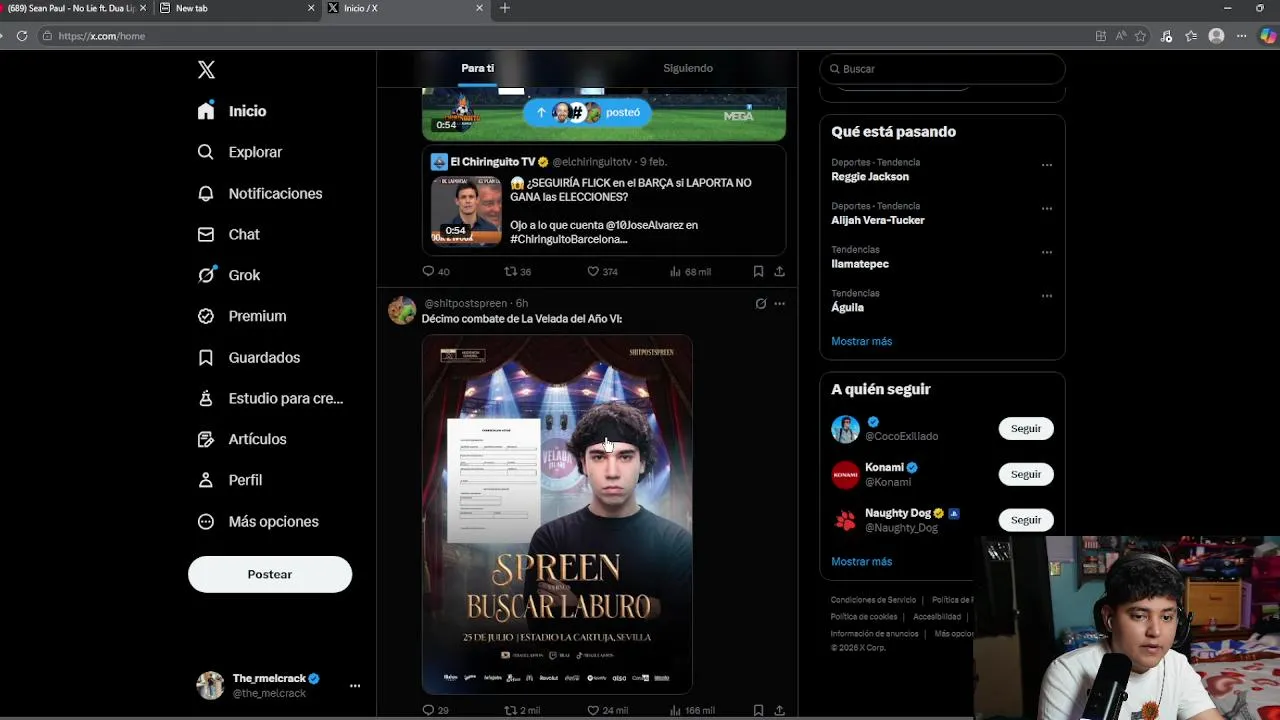
Task: Open account menu dots beside The_rmelcrack
Action: pyautogui.click(x=355, y=686)
